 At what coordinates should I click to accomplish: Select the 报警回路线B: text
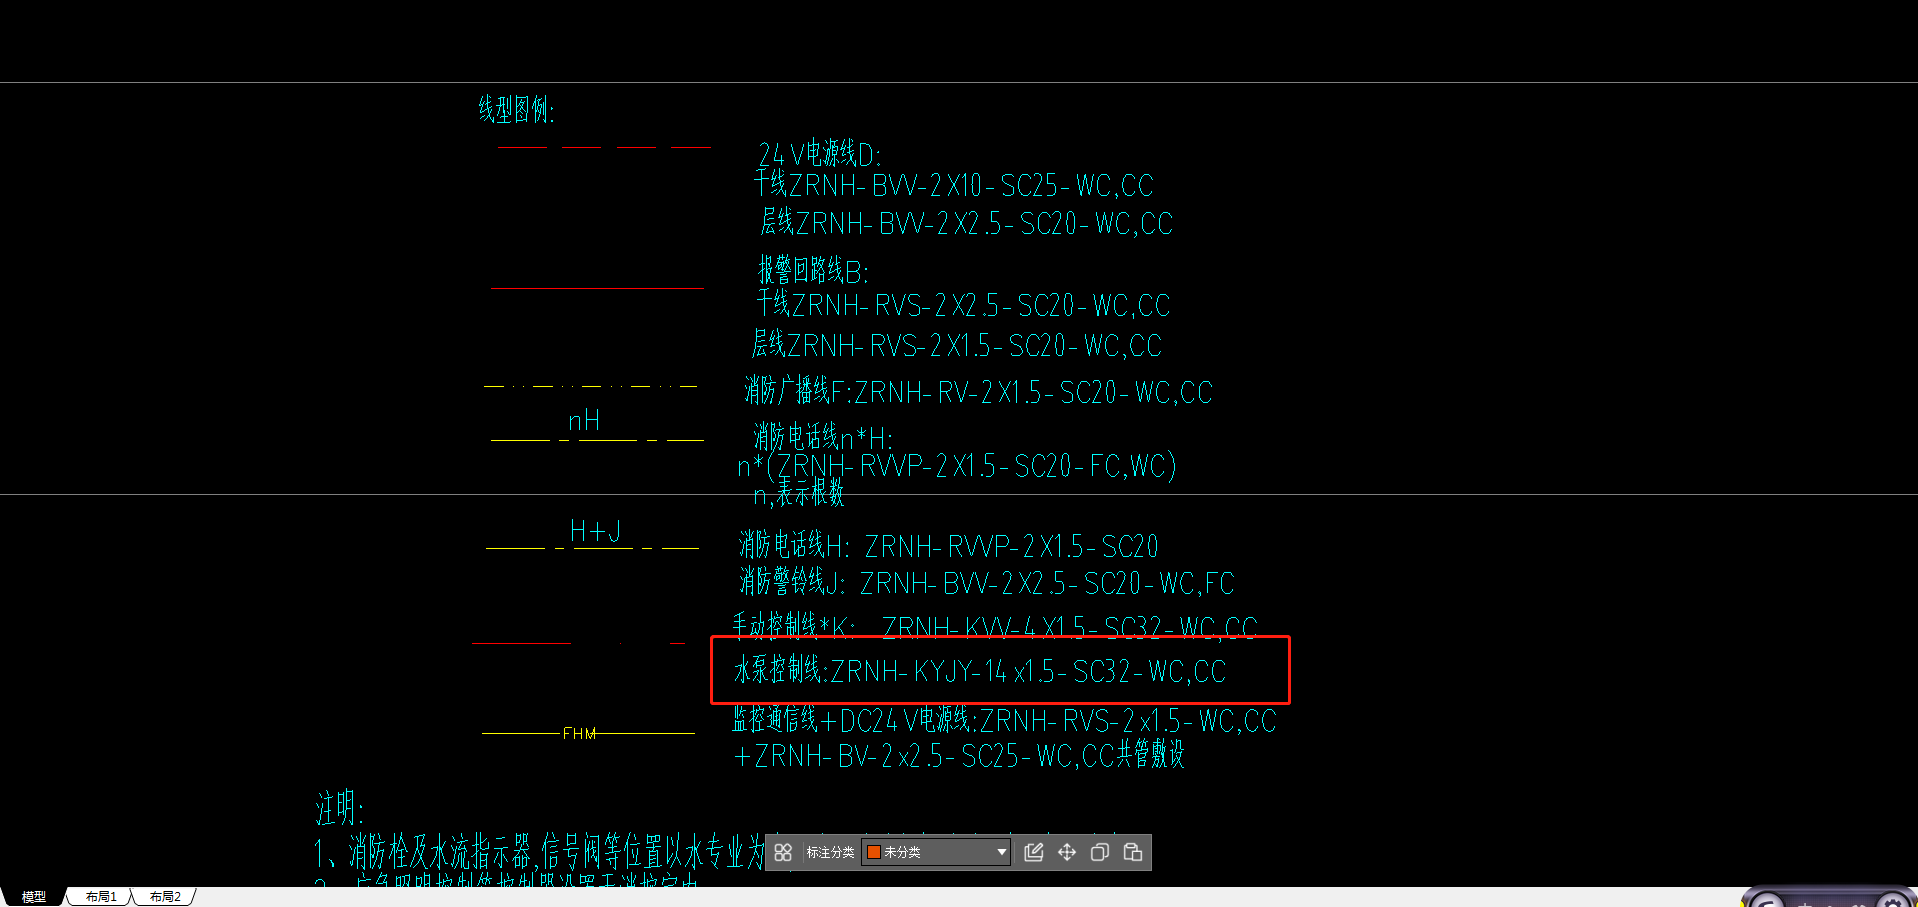click(813, 270)
